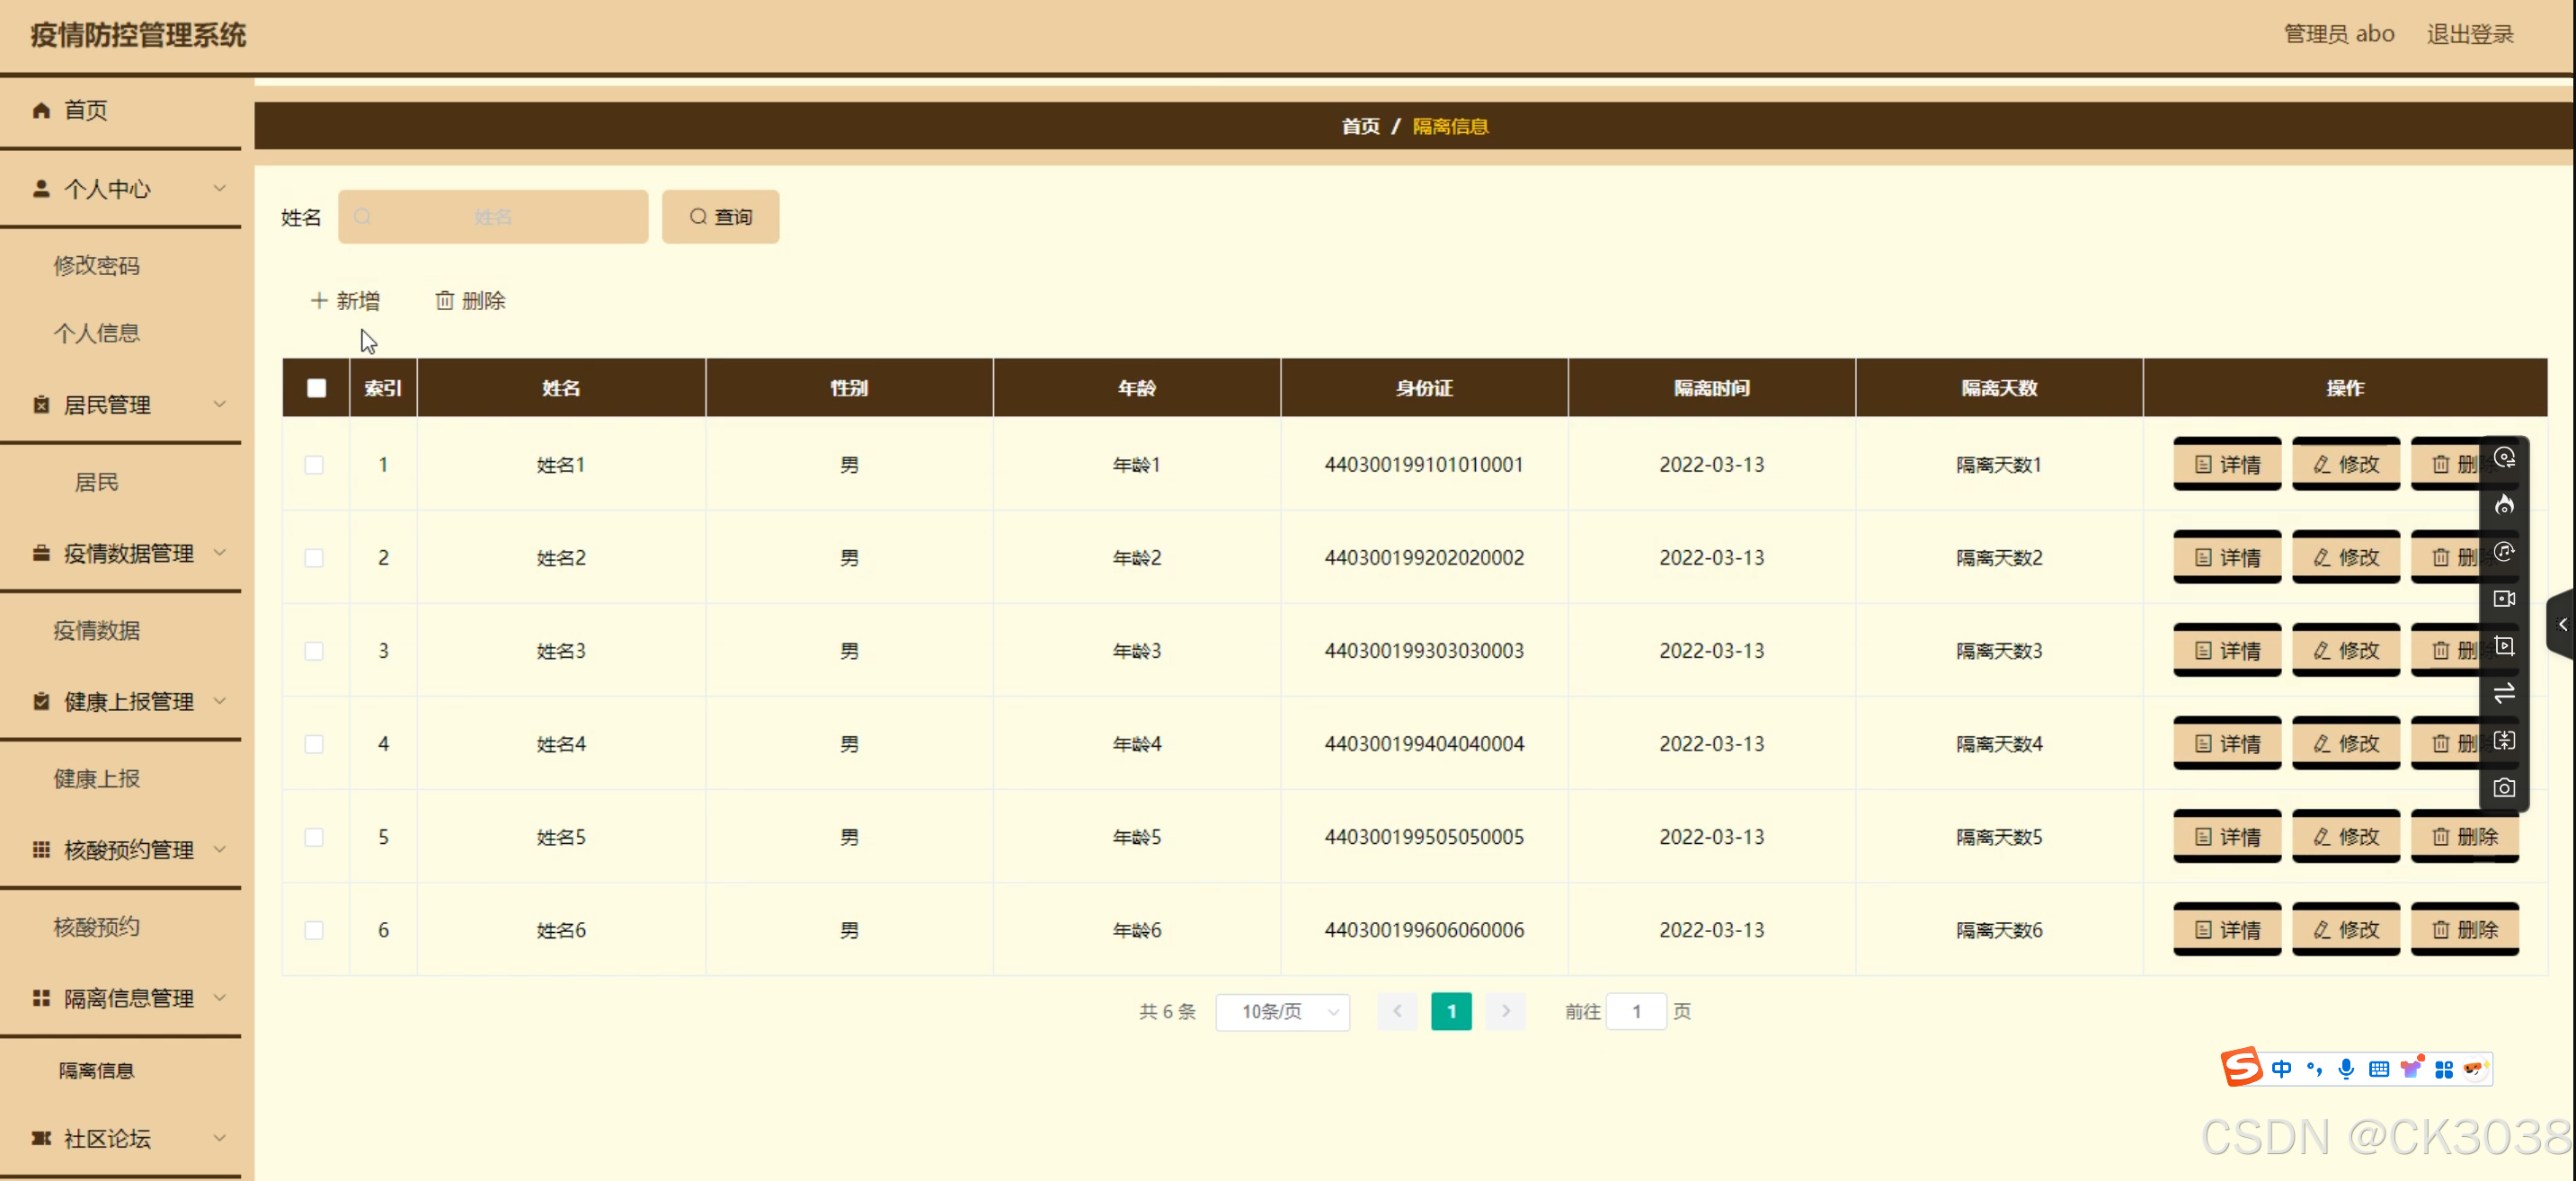Collapse the right edge panel arrow
The width and height of the screenshot is (2576, 1181).
tap(2562, 625)
